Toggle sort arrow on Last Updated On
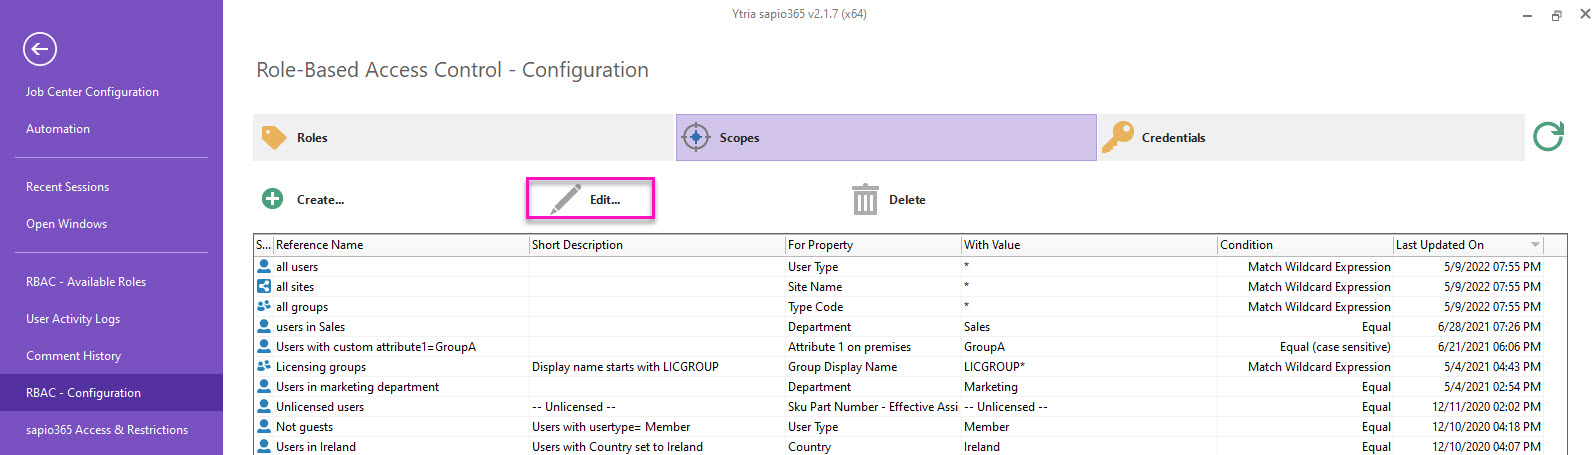 pos(1534,245)
